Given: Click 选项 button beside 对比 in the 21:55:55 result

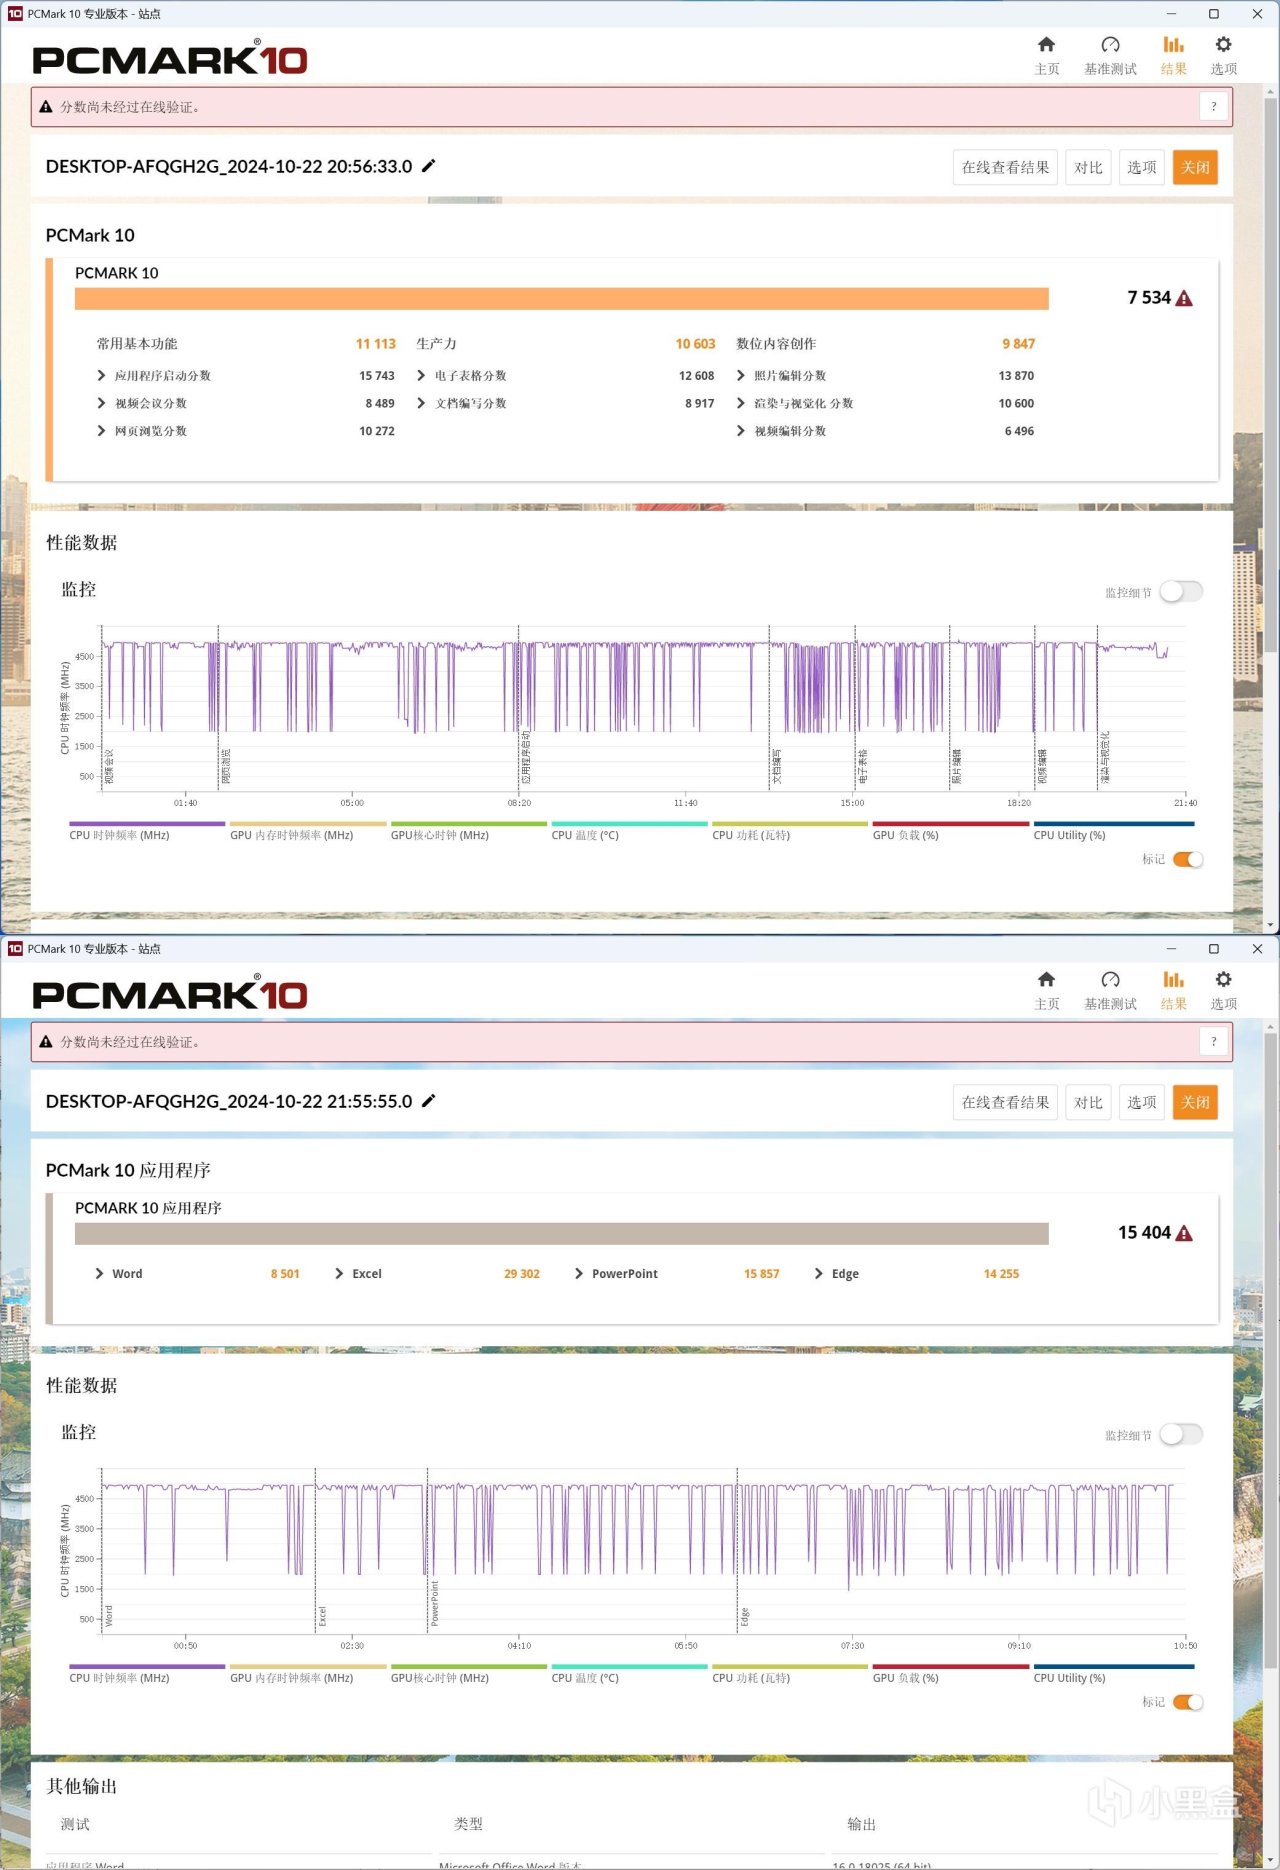Looking at the screenshot, I should pos(1141,1102).
